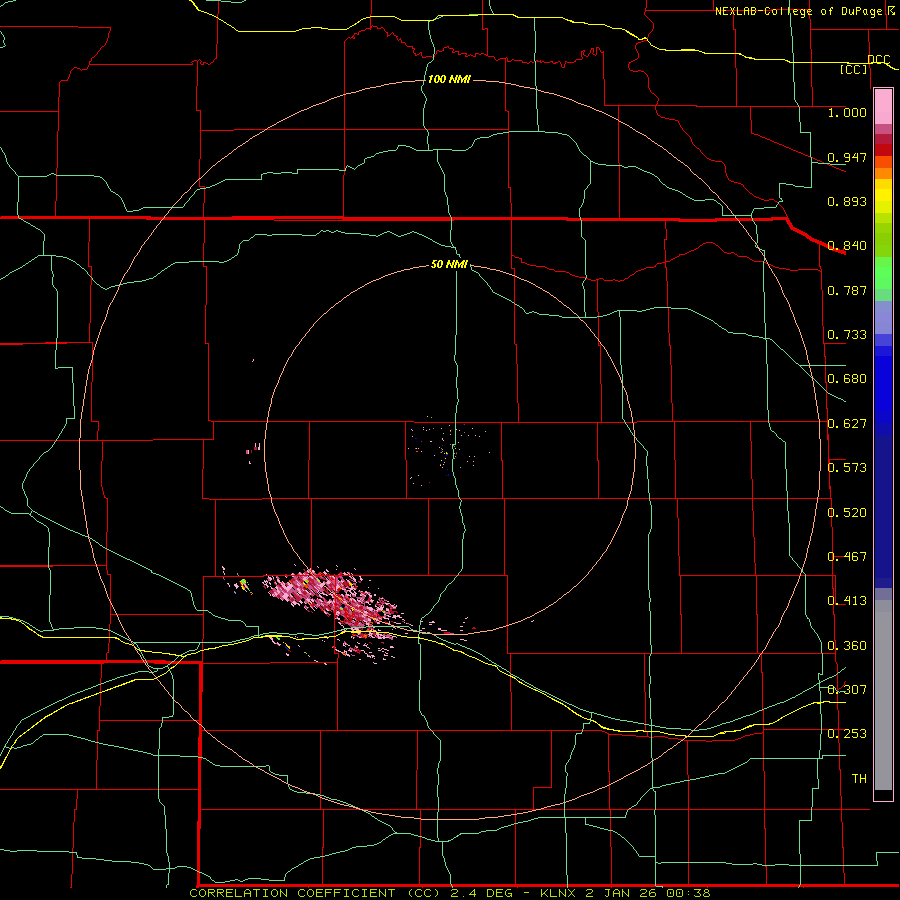Screen dimensions: 900x900
Task: Click the TH threshold label on the legend
Action: 859,779
